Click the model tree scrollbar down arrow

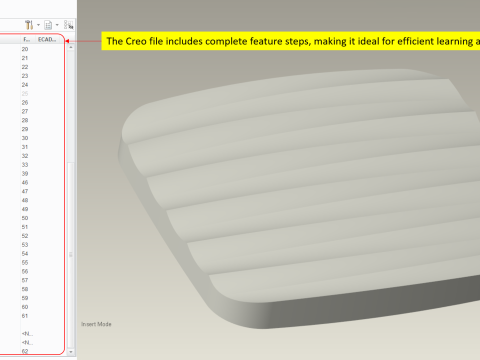pos(71,352)
